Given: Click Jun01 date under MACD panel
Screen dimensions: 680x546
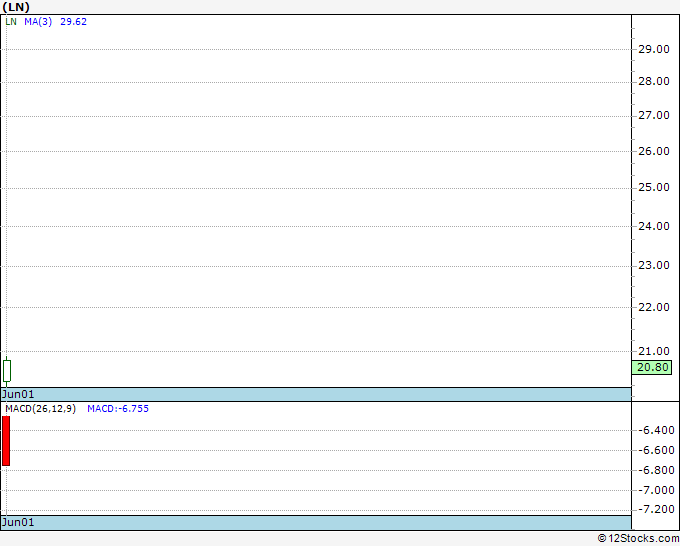Looking at the screenshot, I should coord(18,522).
